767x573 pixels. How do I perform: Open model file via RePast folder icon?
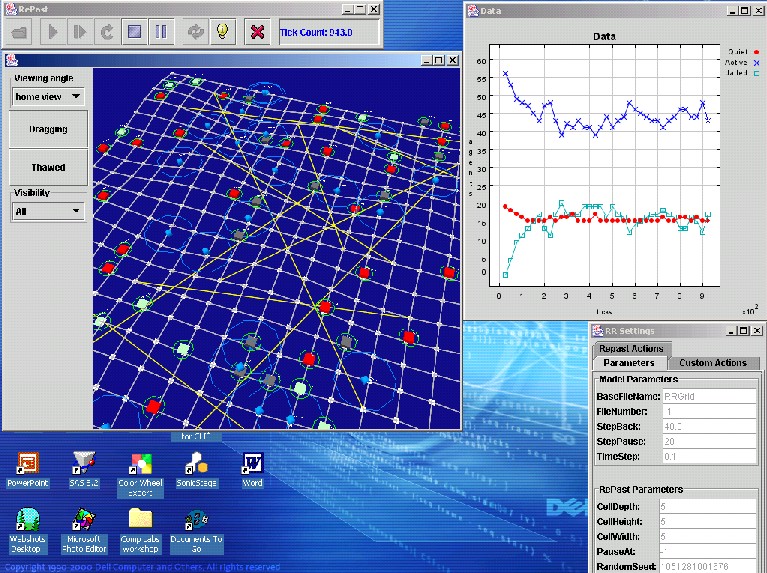tap(21, 32)
